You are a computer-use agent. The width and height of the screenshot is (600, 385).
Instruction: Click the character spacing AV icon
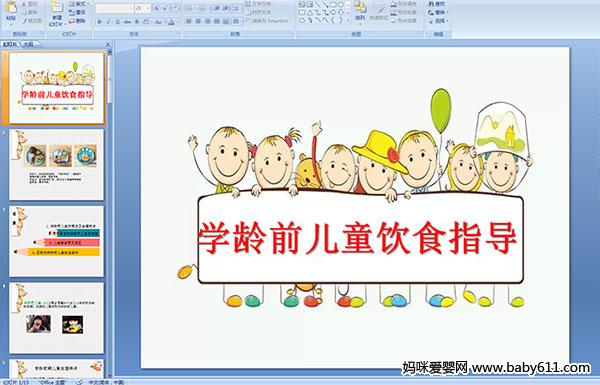click(x=146, y=22)
